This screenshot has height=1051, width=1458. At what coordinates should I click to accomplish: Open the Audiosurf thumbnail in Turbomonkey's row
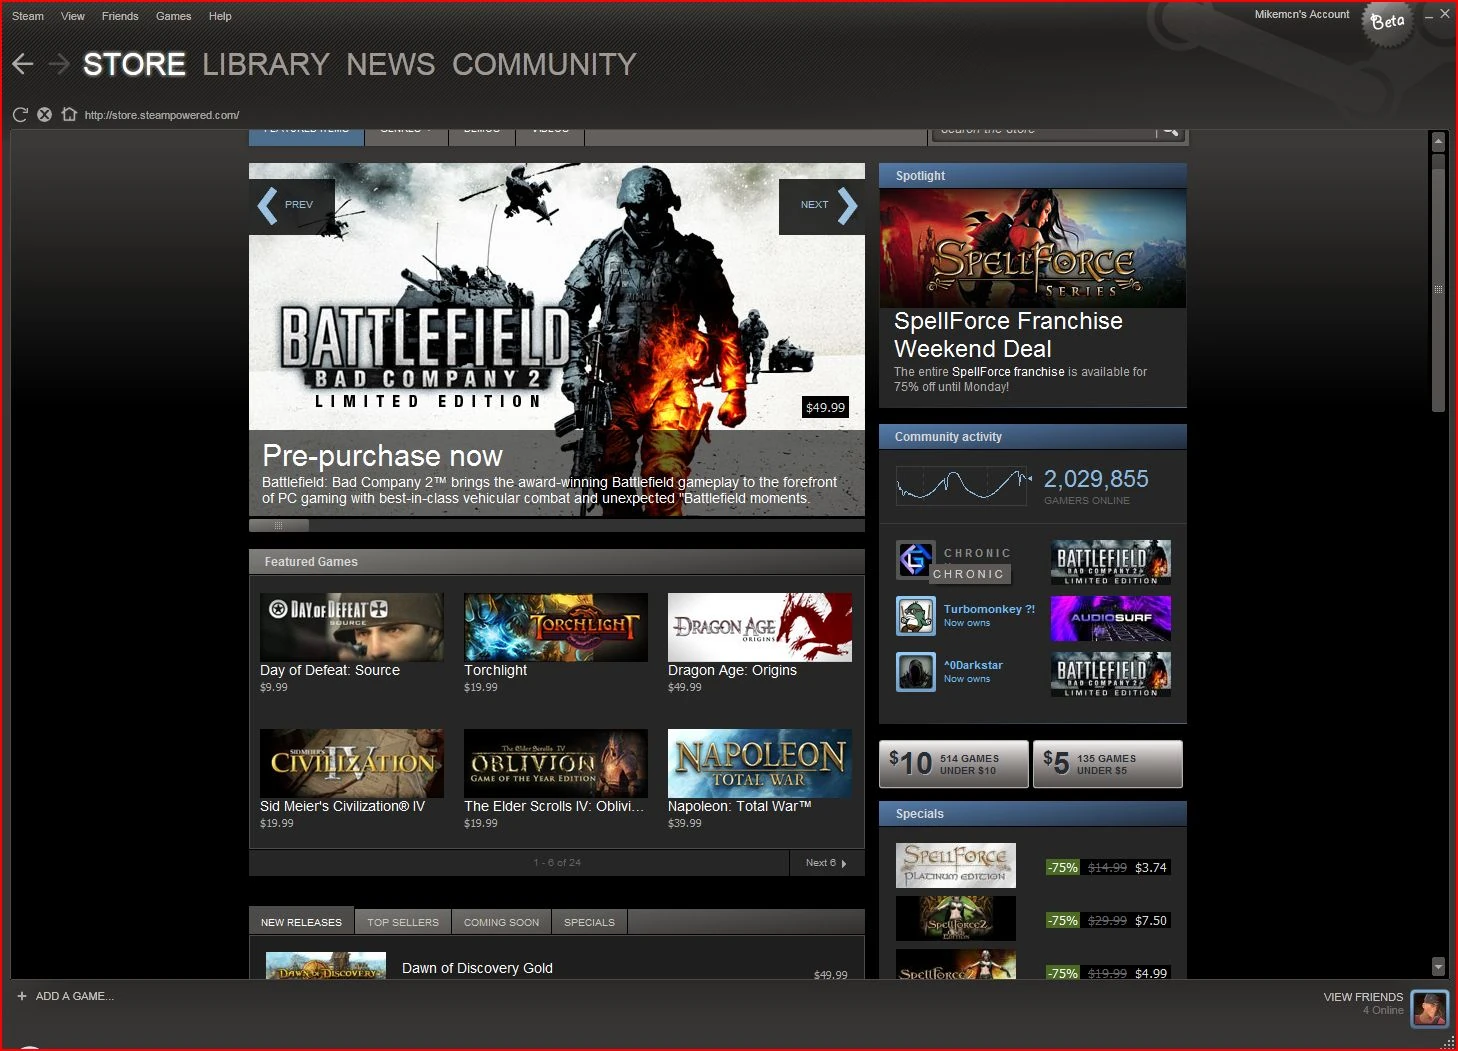point(1111,618)
